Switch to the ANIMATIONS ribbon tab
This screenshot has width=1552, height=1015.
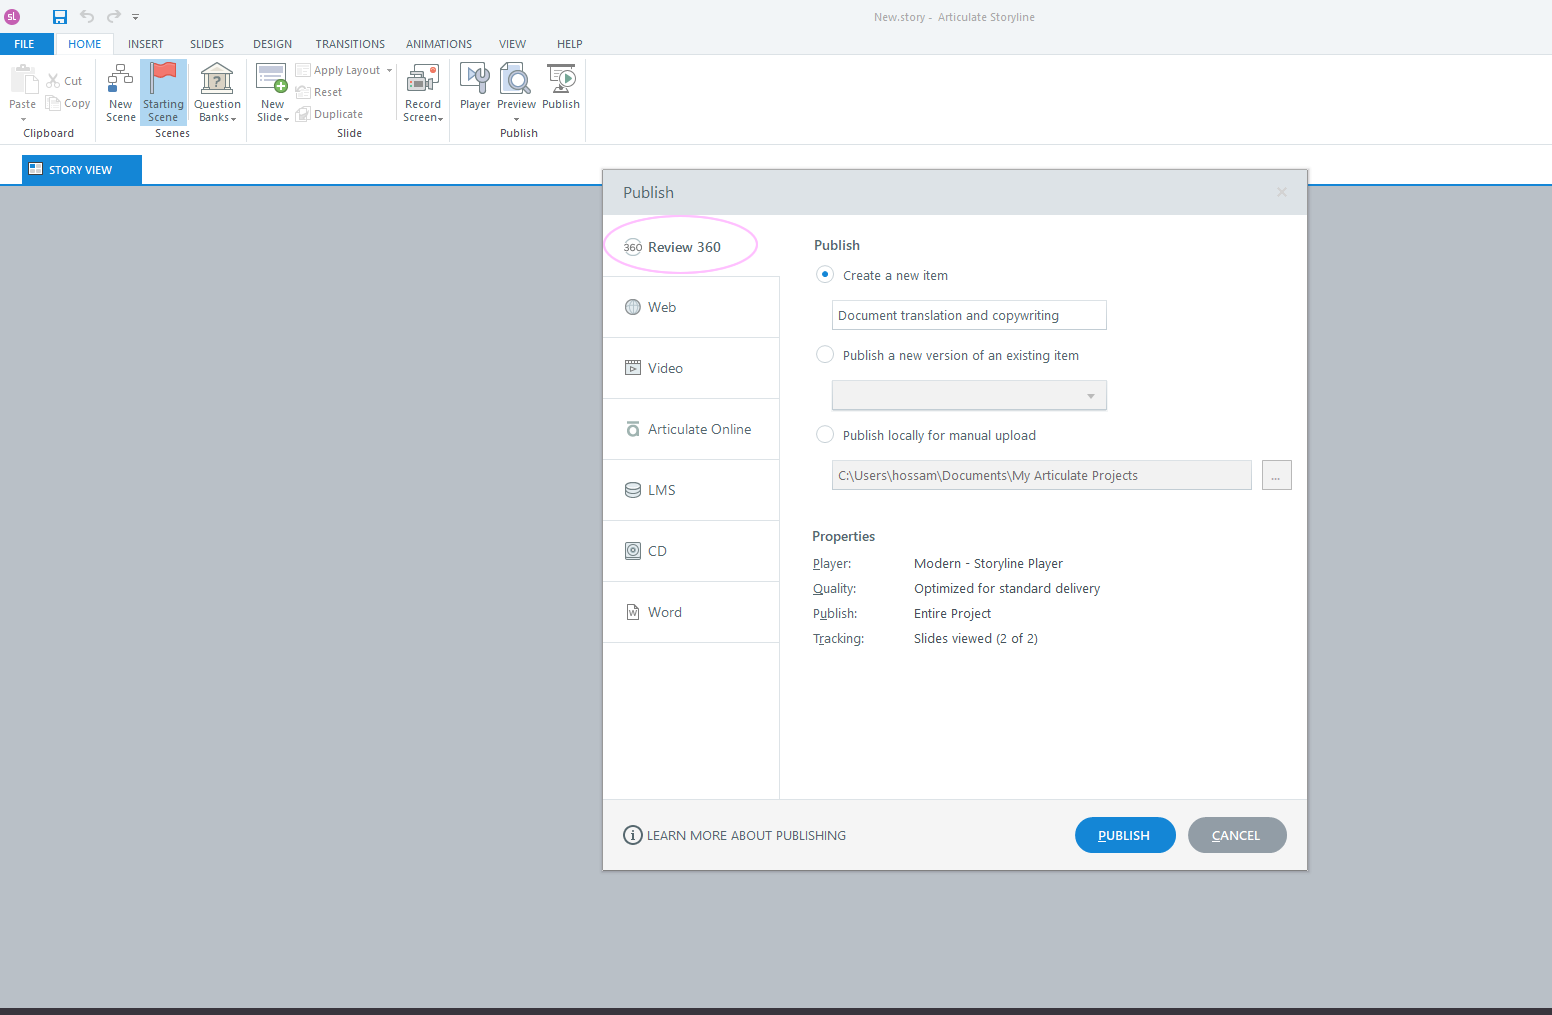tap(438, 44)
